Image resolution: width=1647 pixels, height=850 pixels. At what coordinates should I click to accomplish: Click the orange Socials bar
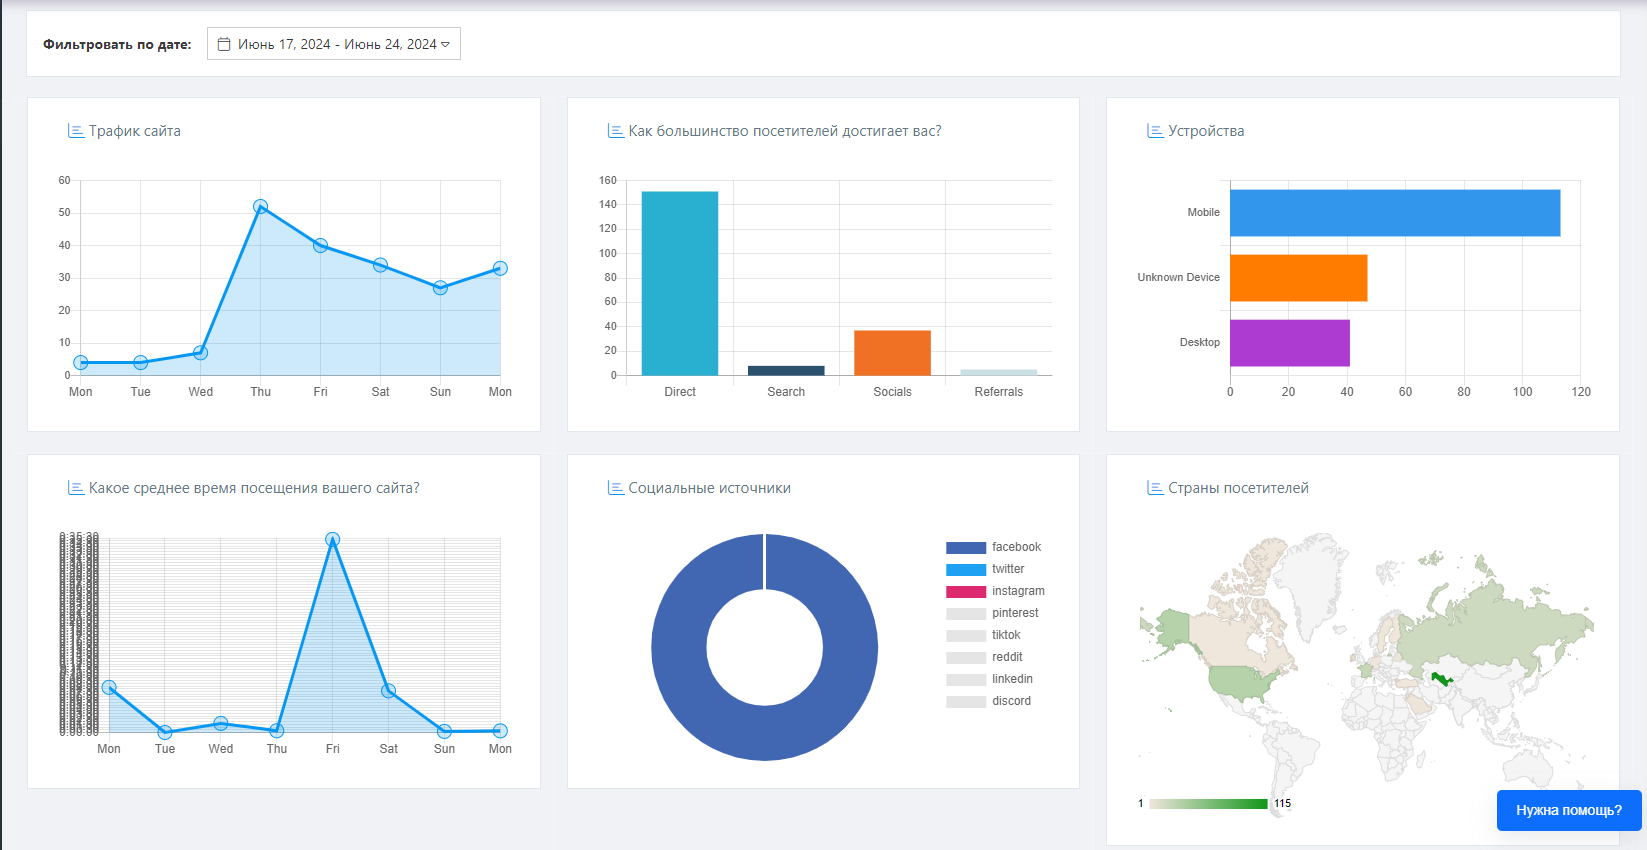pyautogui.click(x=892, y=353)
